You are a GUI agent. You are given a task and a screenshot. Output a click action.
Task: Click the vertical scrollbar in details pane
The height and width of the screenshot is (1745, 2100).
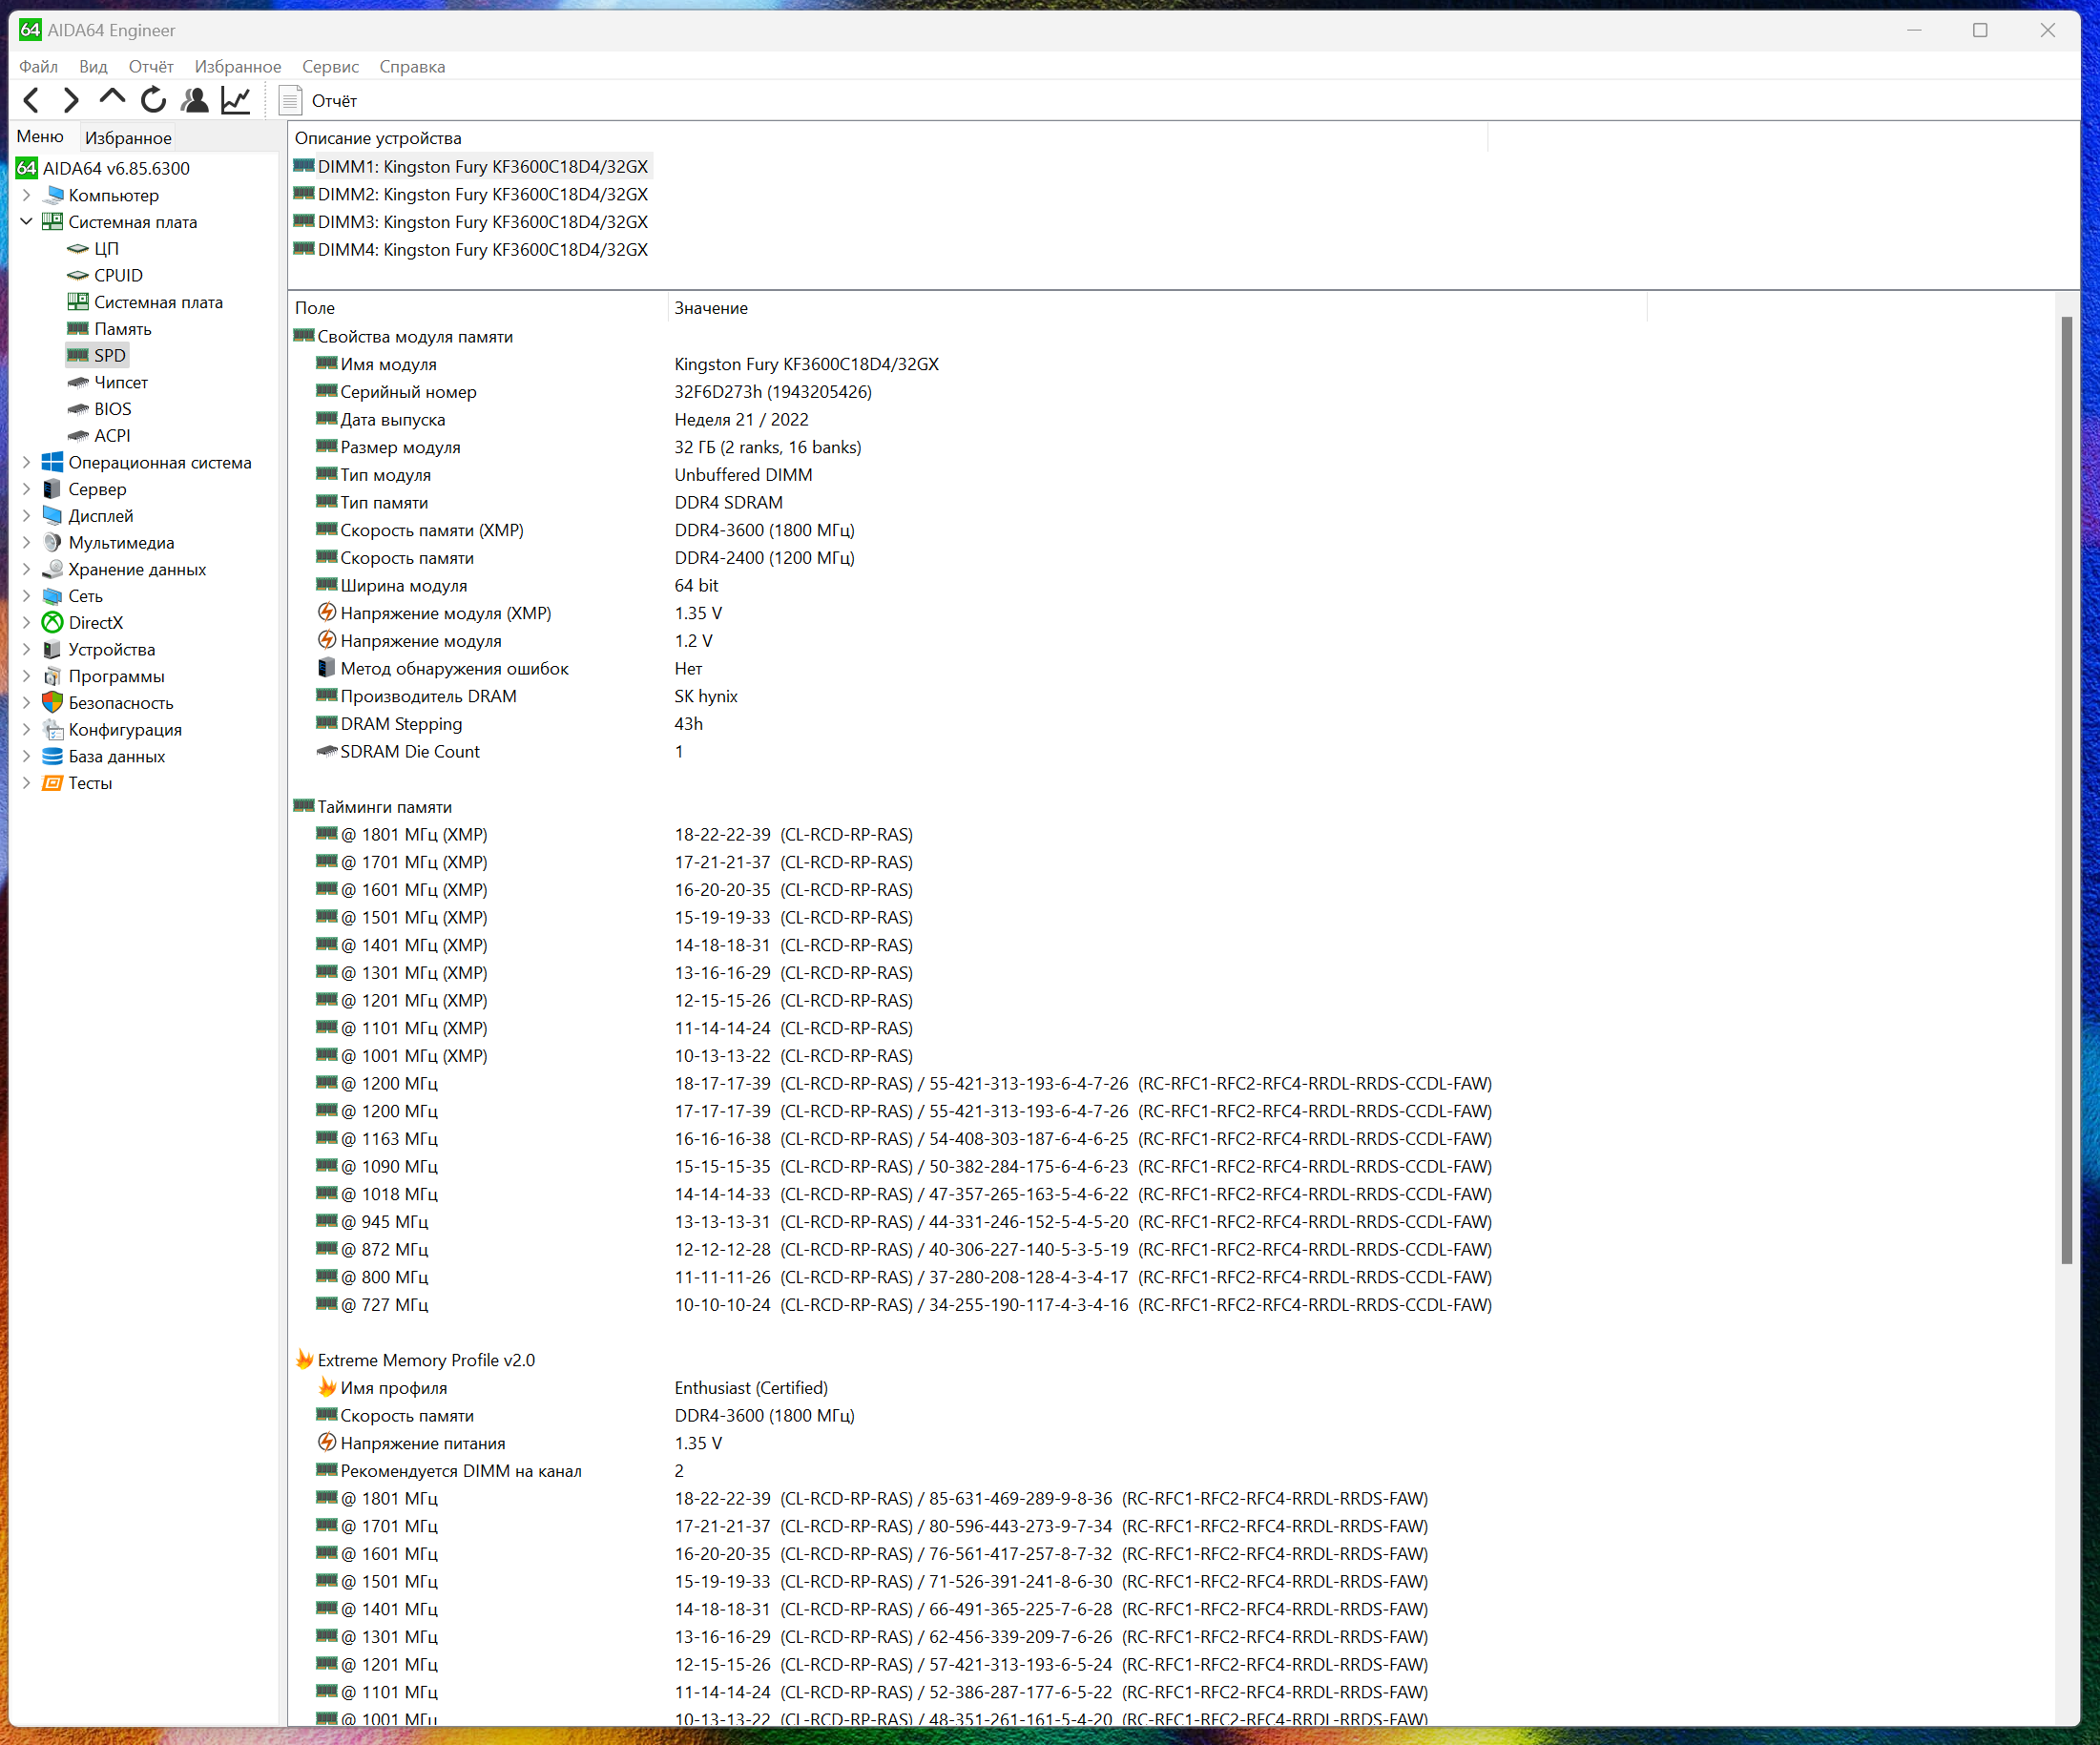coord(2066,790)
